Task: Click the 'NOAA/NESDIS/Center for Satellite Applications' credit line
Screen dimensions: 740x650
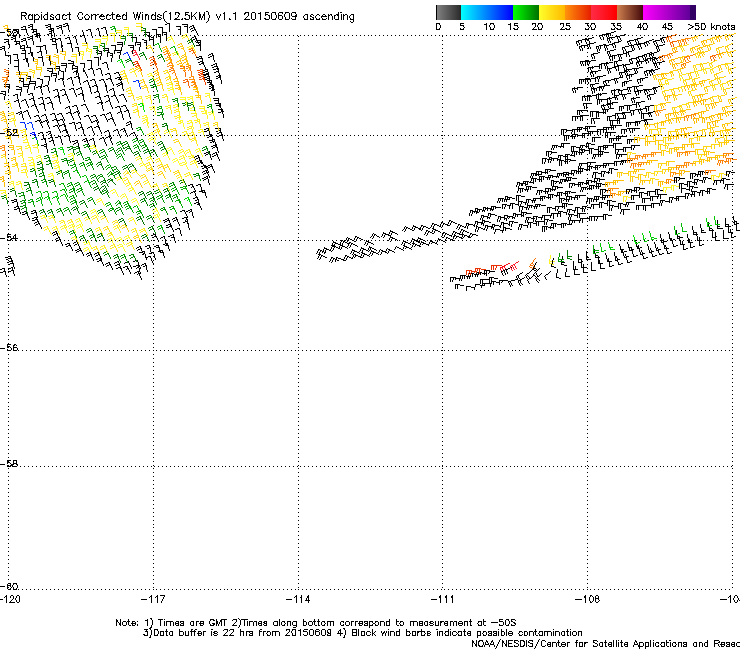Action: pyautogui.click(x=605, y=644)
